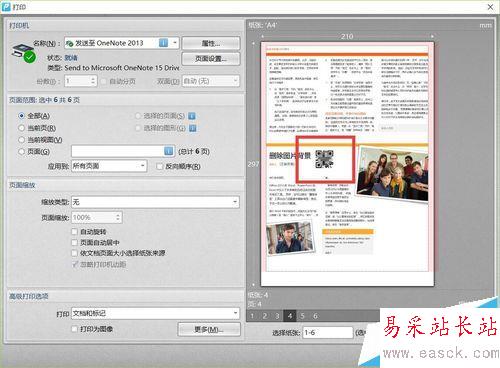The width and height of the screenshot is (500, 368).
Task: Click info icon beside selected graphics option
Action: coord(192,128)
